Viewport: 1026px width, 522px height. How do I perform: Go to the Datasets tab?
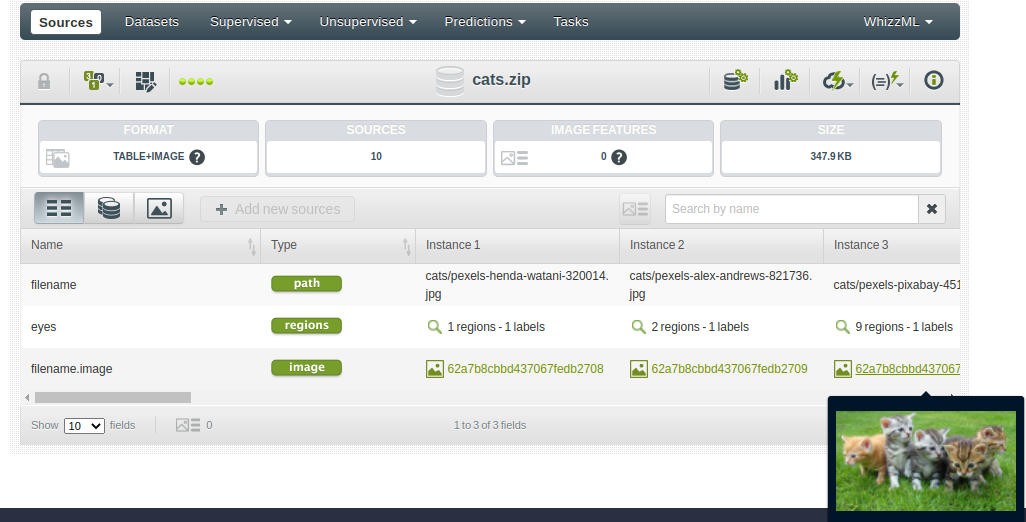coord(152,22)
